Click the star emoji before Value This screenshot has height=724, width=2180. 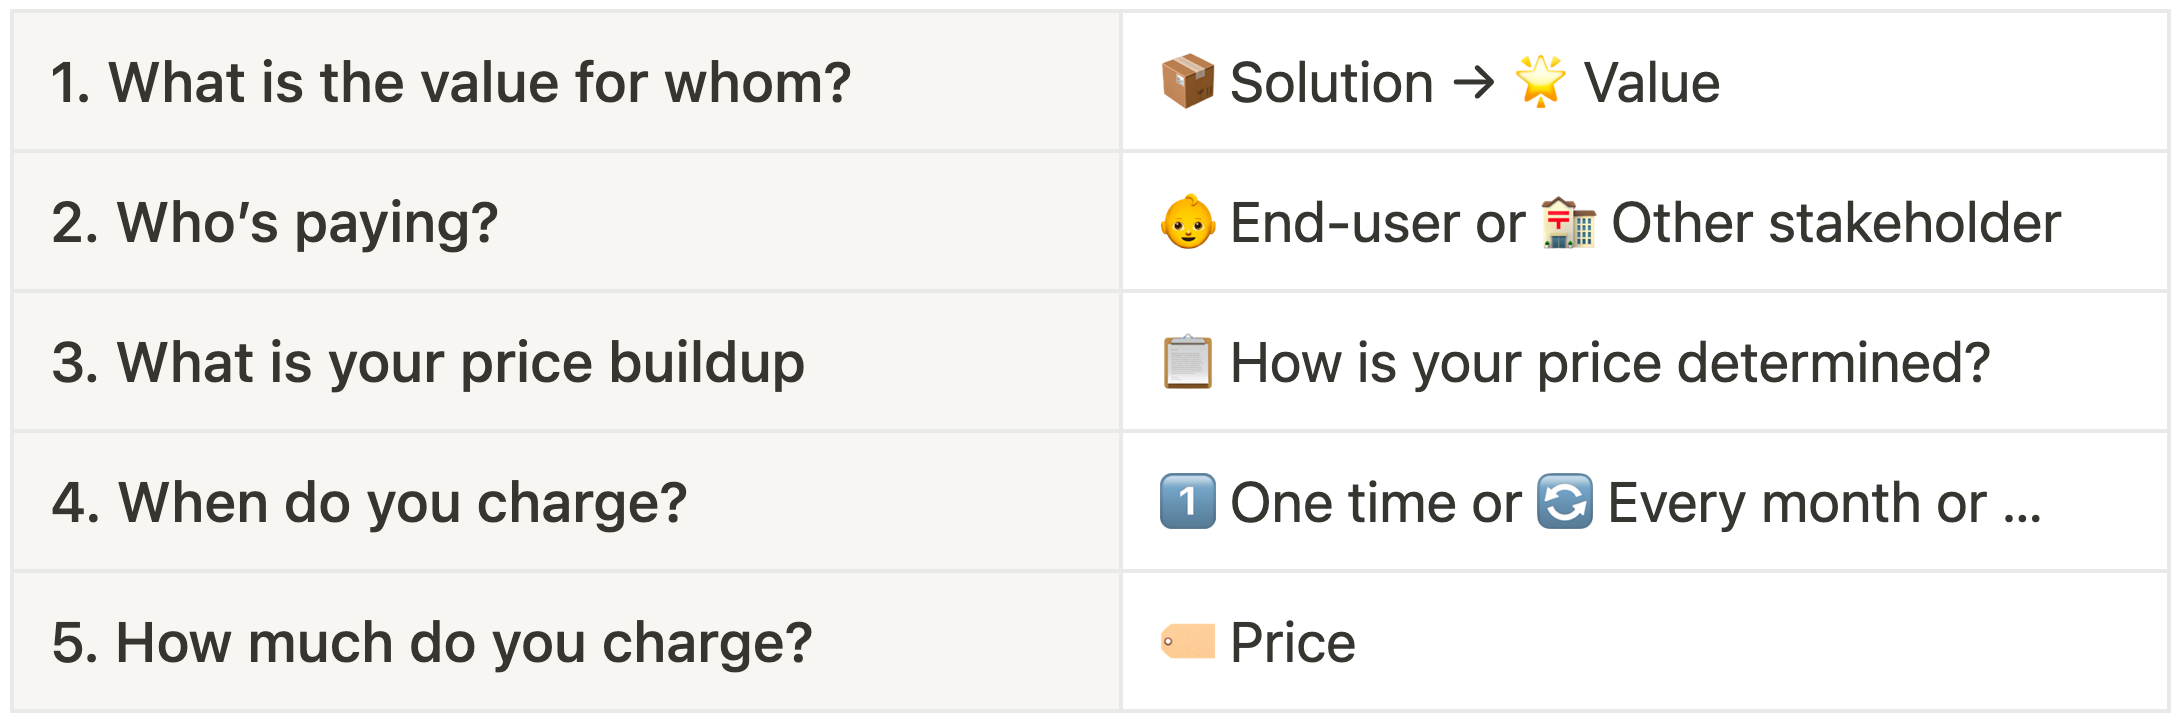click(x=1541, y=82)
